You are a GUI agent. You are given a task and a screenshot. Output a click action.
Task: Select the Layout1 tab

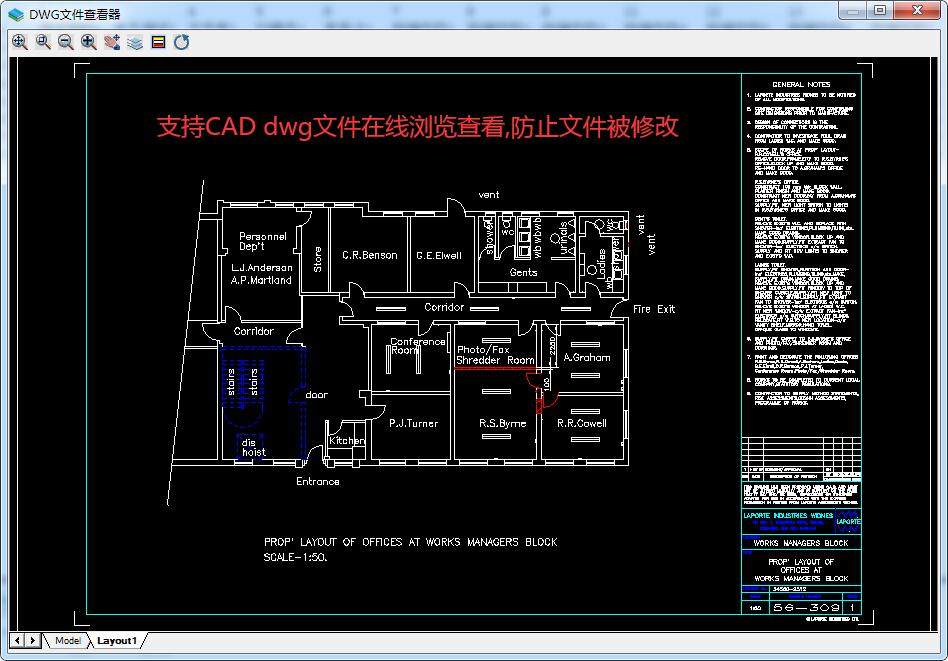tap(117, 640)
